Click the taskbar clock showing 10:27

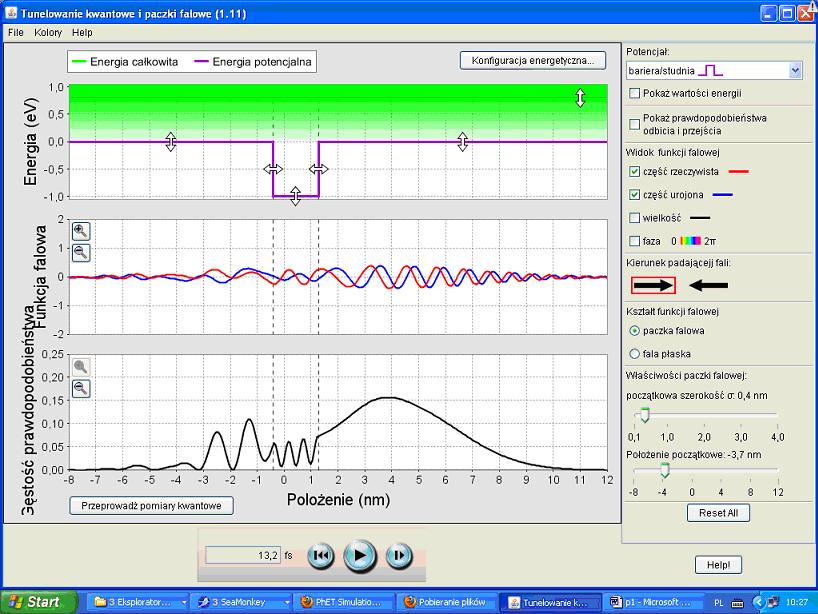(797, 603)
